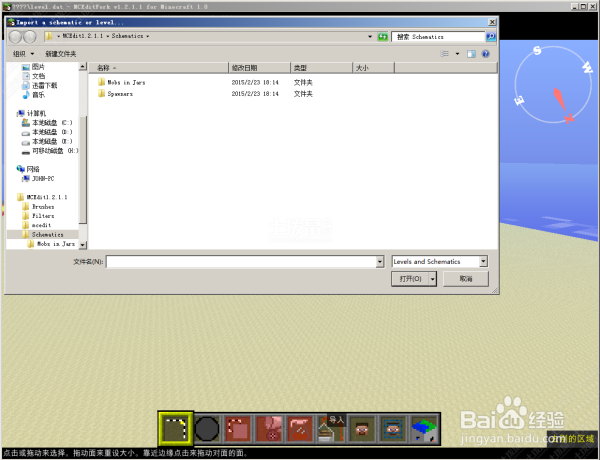The height and width of the screenshot is (460, 600).
Task: Open the Chunk Control tool icon
Action: point(424,429)
